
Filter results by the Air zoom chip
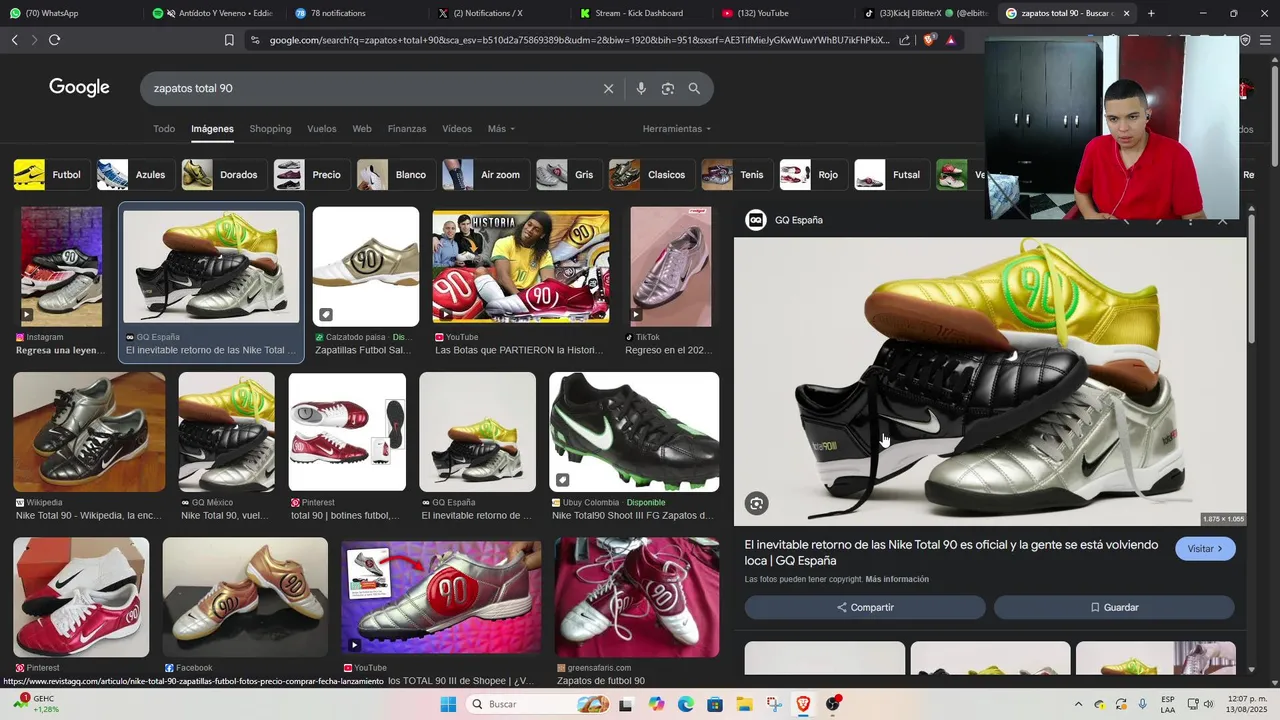click(484, 175)
